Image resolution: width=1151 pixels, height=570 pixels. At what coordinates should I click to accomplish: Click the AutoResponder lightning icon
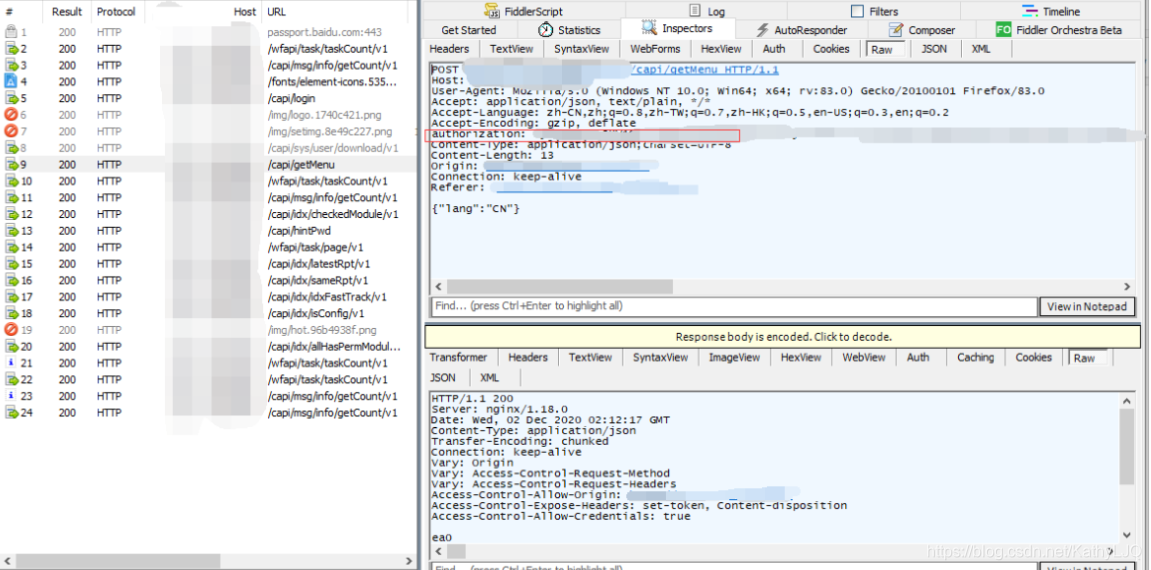(762, 30)
